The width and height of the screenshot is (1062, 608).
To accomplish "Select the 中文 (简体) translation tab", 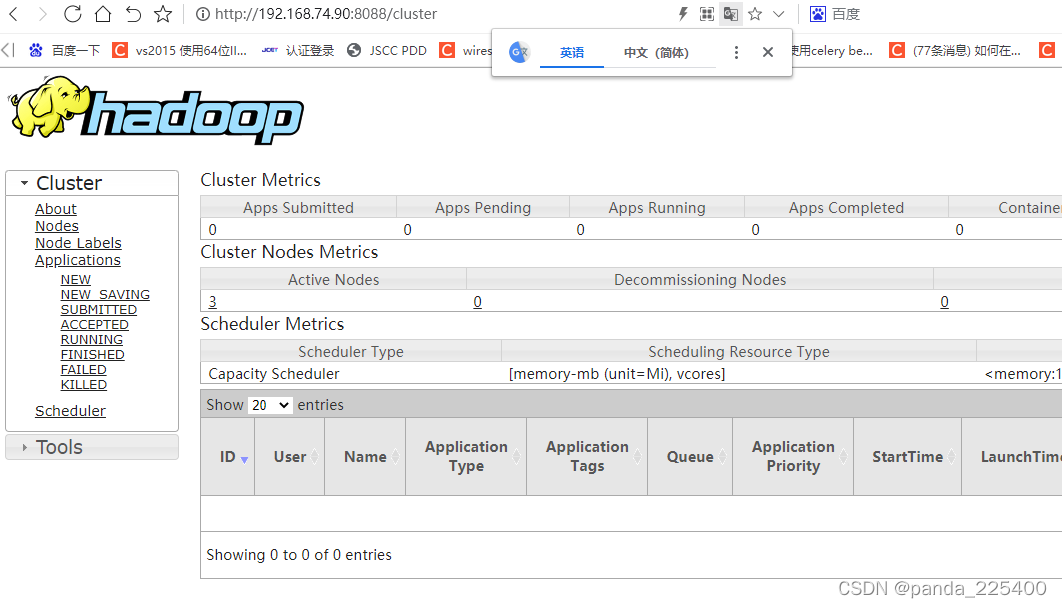I will tap(656, 52).
